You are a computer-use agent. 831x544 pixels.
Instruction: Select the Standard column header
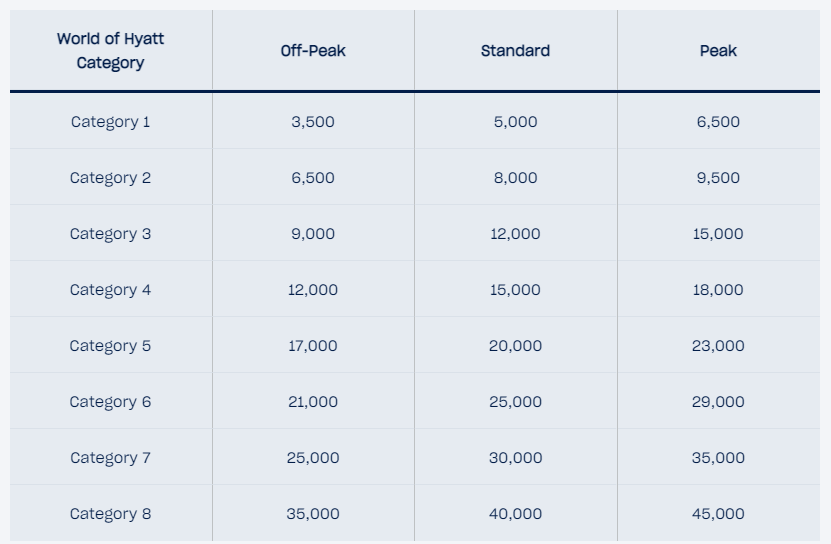(x=515, y=51)
